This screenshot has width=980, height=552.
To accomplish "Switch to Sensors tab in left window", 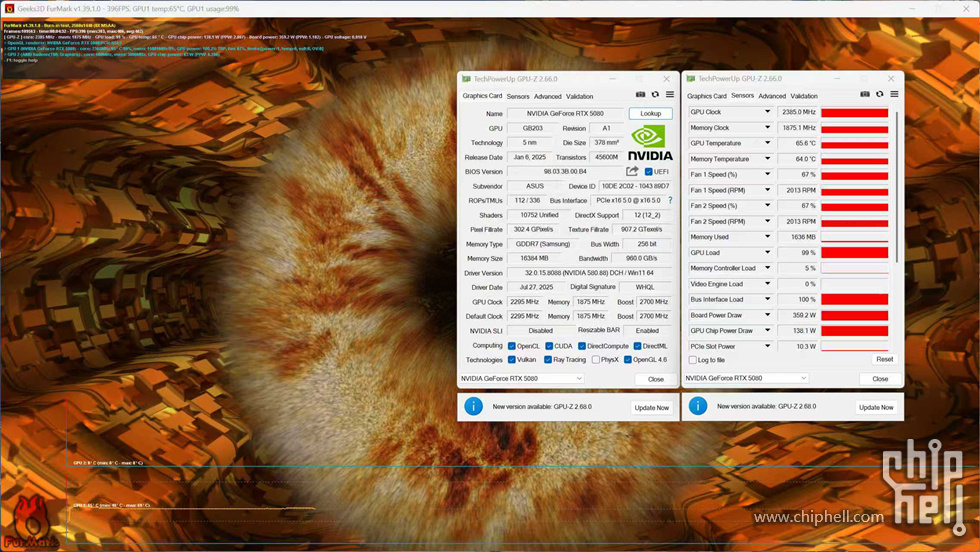I will coord(518,96).
